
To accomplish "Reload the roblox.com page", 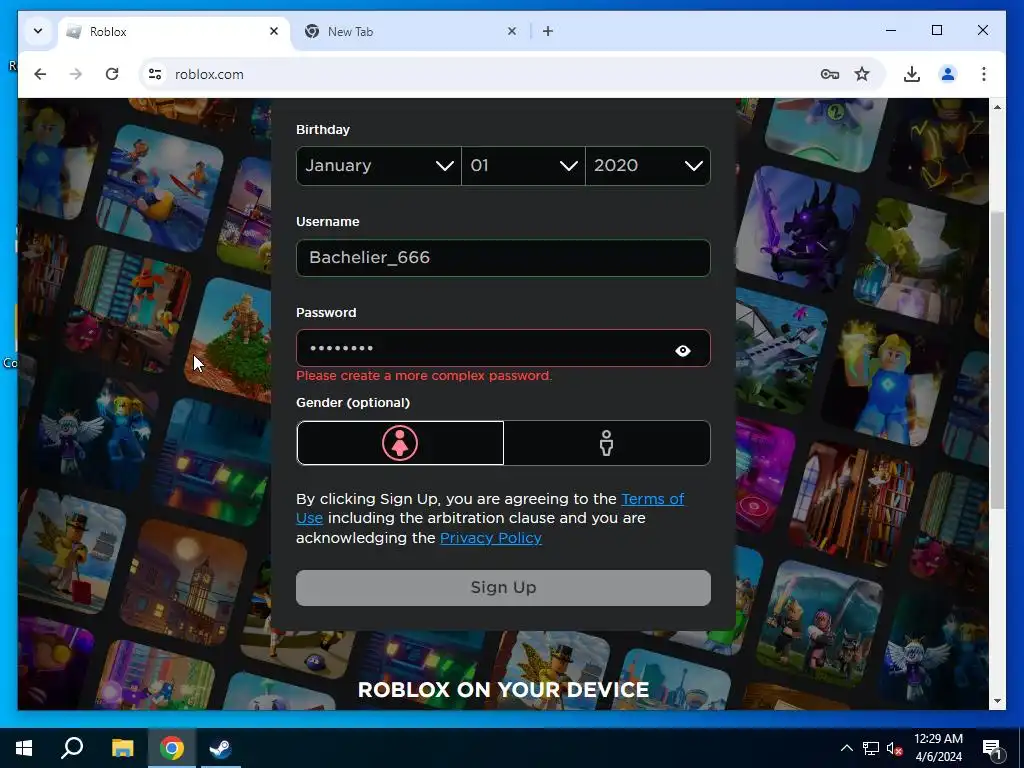I will click(x=112, y=74).
